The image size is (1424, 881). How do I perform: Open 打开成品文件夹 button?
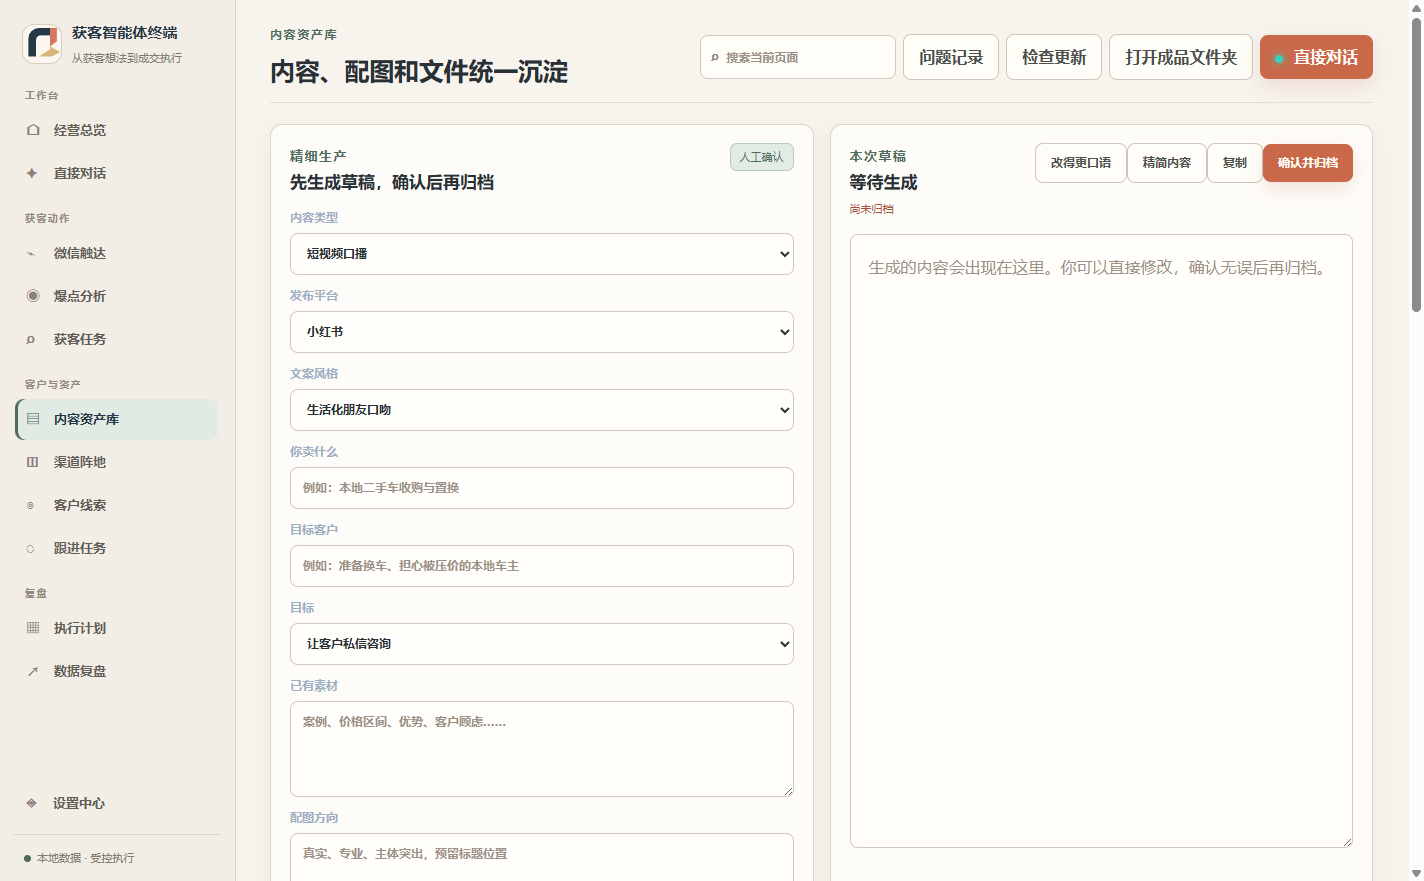pos(1181,57)
